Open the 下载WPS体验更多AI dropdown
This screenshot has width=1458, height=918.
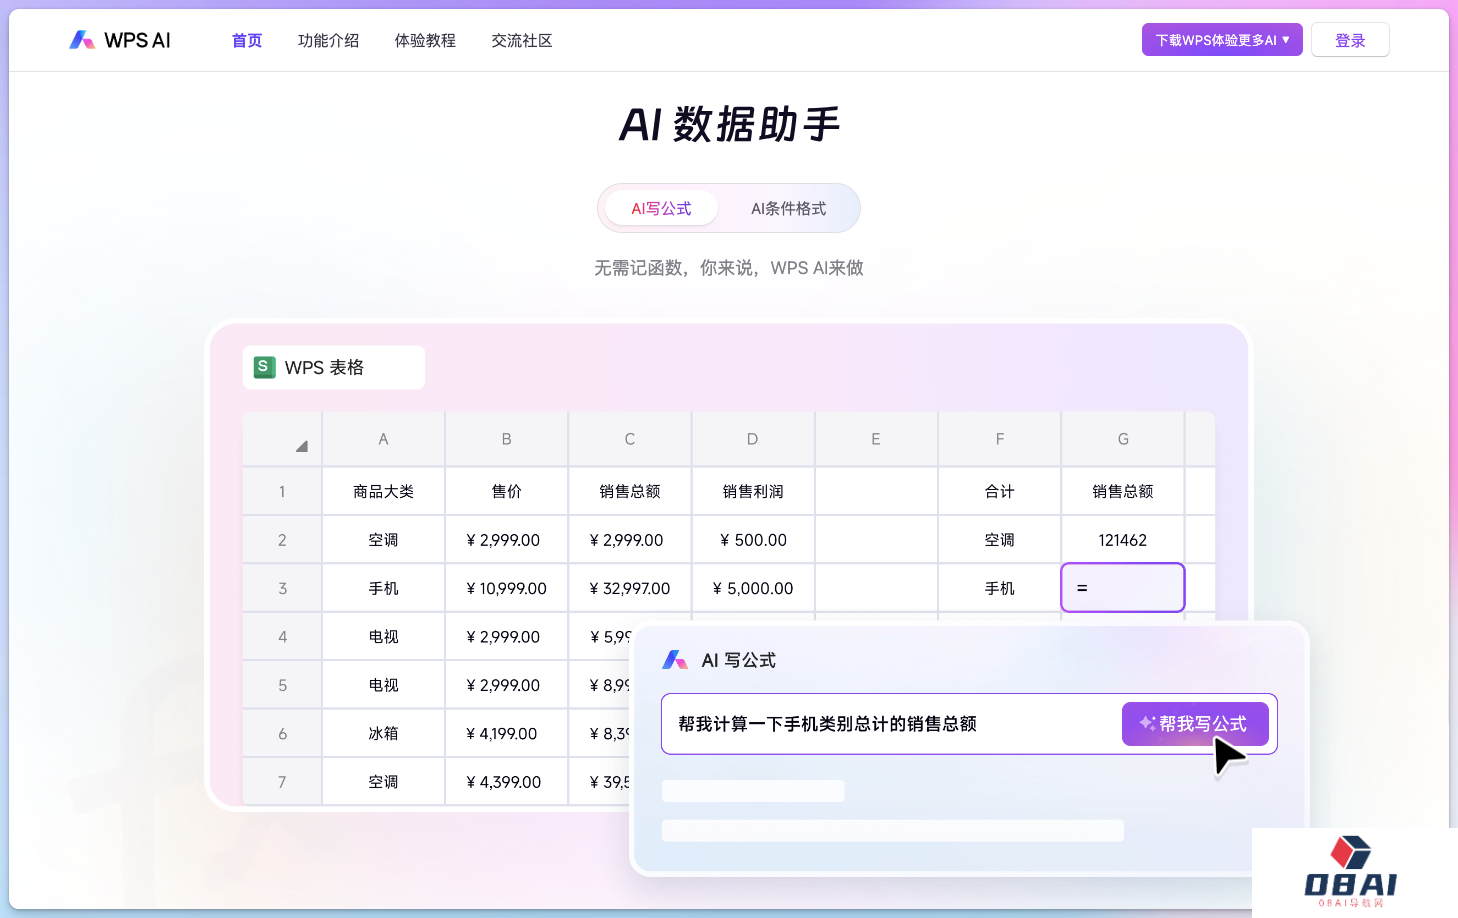tap(1221, 40)
